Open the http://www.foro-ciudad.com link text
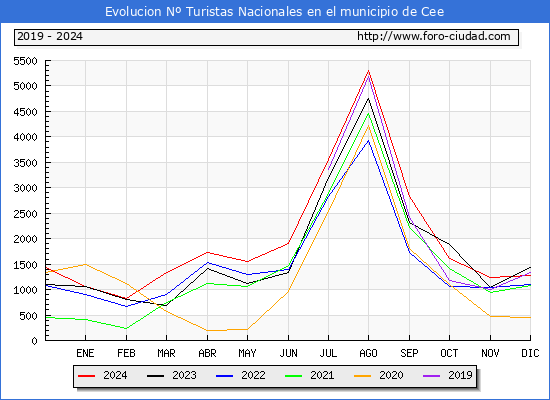 [434, 36]
